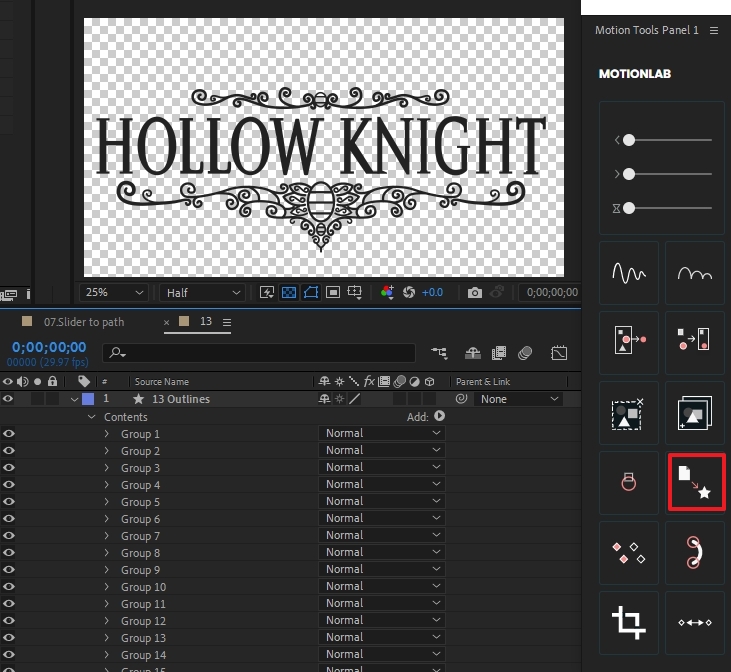Screen dimensions: 731x672
Task: Click the shapes-to-dots extract tool icon
Action: [x=628, y=343]
